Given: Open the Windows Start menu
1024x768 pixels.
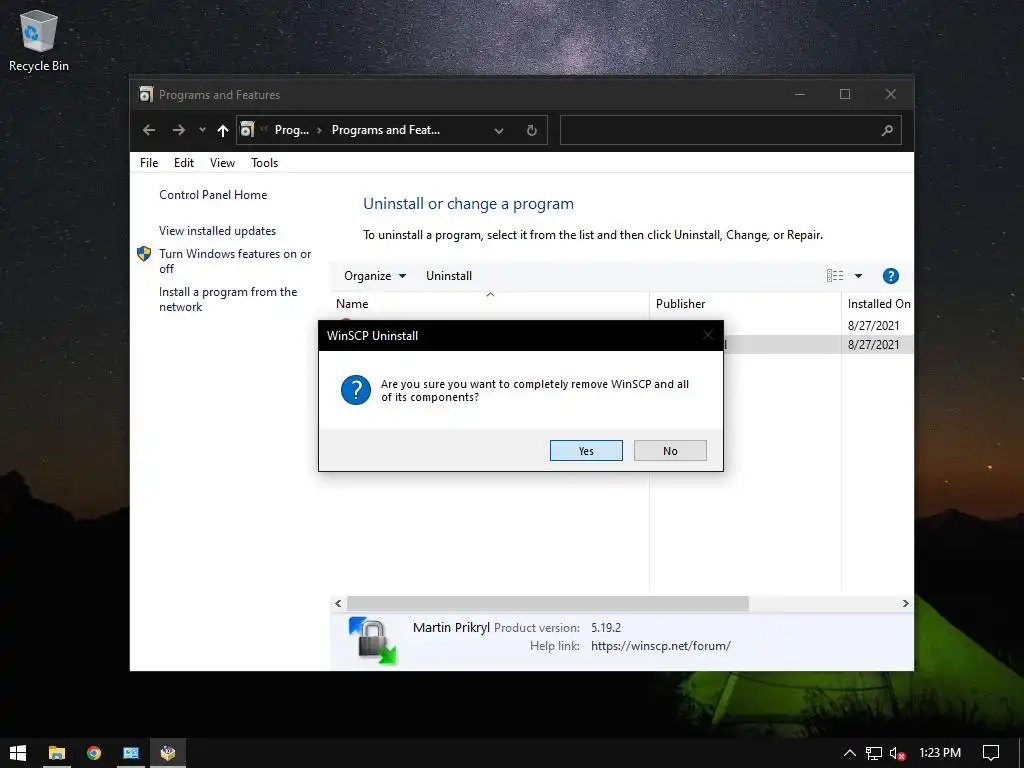Looking at the screenshot, I should (x=18, y=753).
